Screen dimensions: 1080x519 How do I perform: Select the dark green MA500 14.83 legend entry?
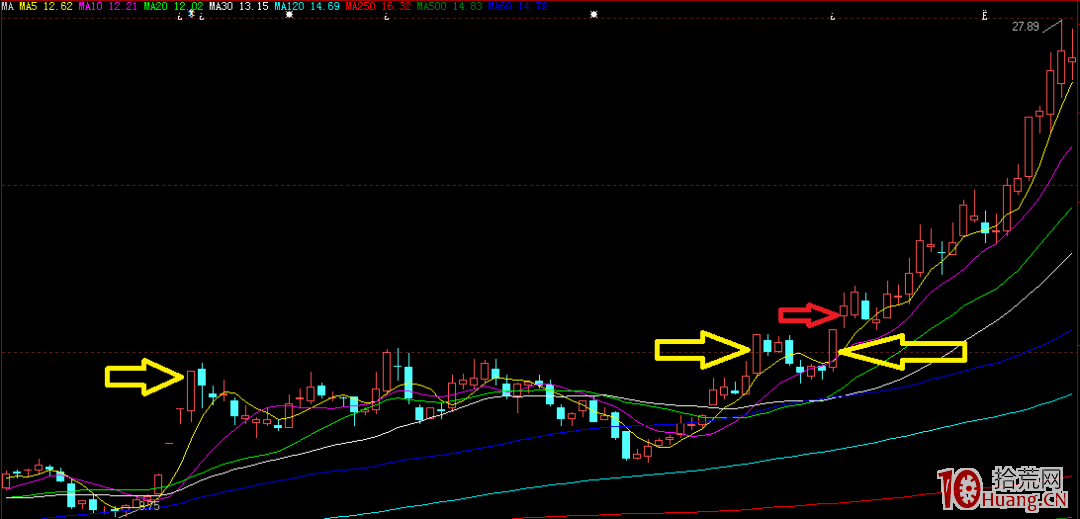pos(448,6)
